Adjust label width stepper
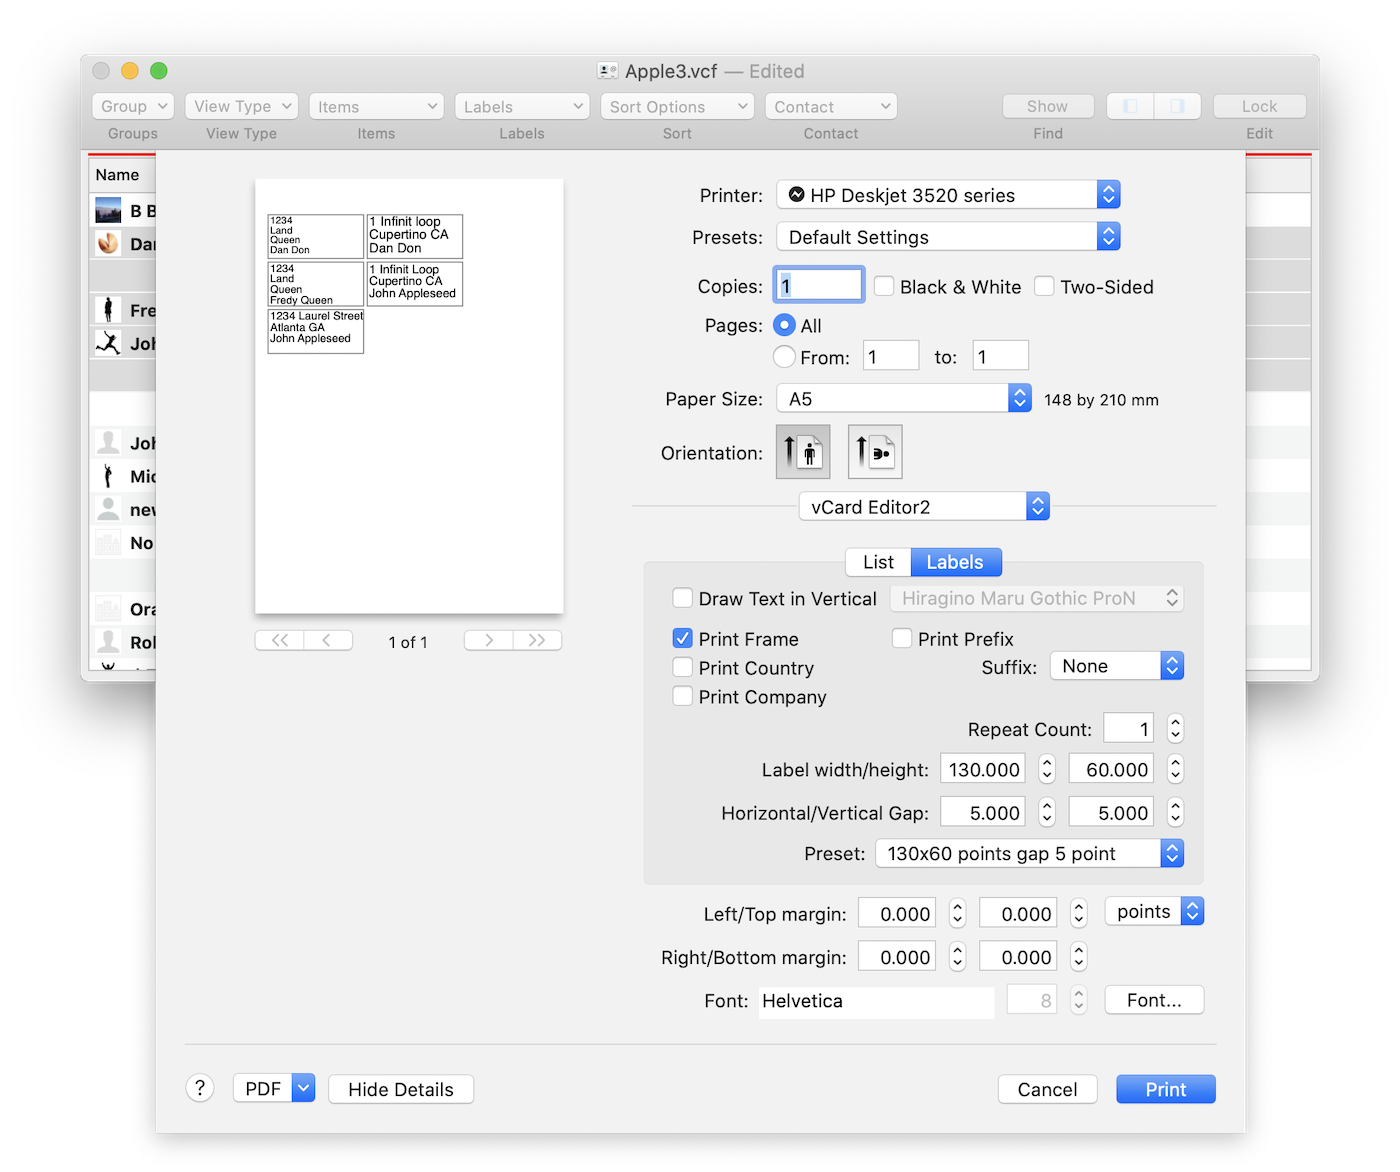 [x=1047, y=769]
